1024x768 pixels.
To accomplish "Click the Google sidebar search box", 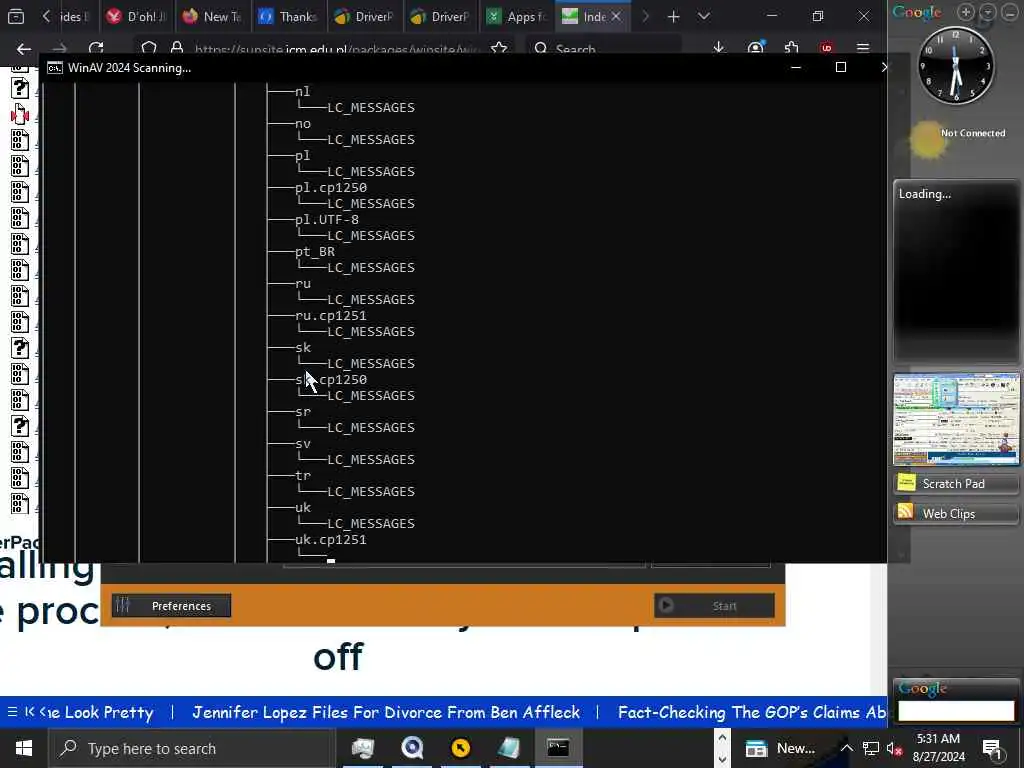I will 956,711.
